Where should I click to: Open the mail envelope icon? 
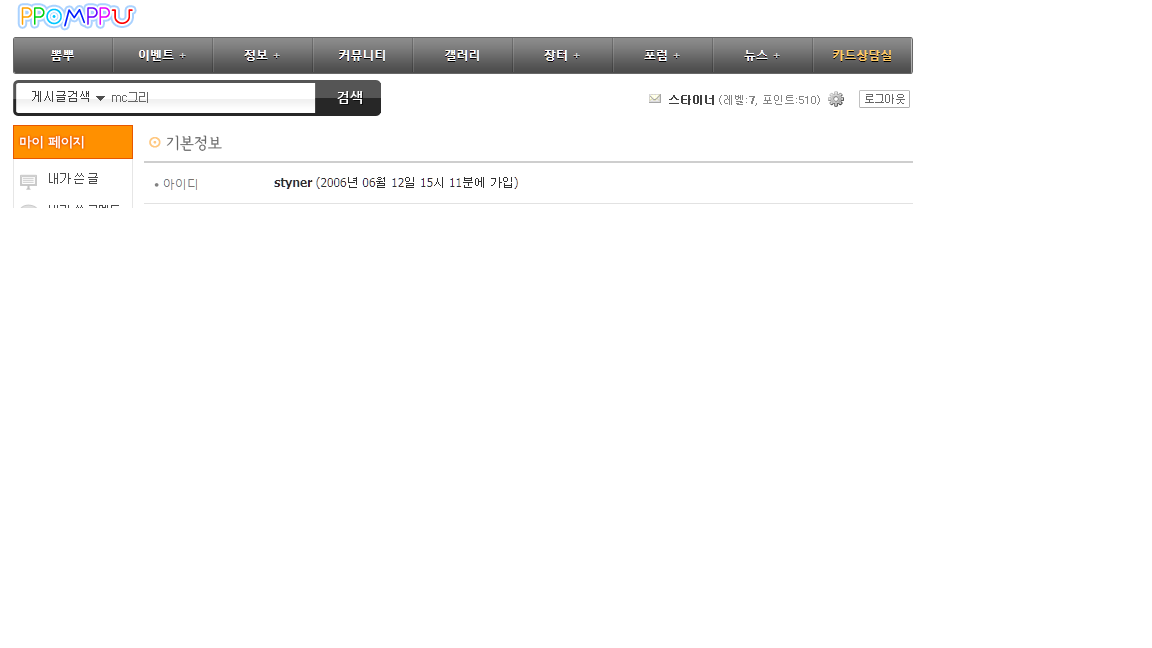coord(655,99)
